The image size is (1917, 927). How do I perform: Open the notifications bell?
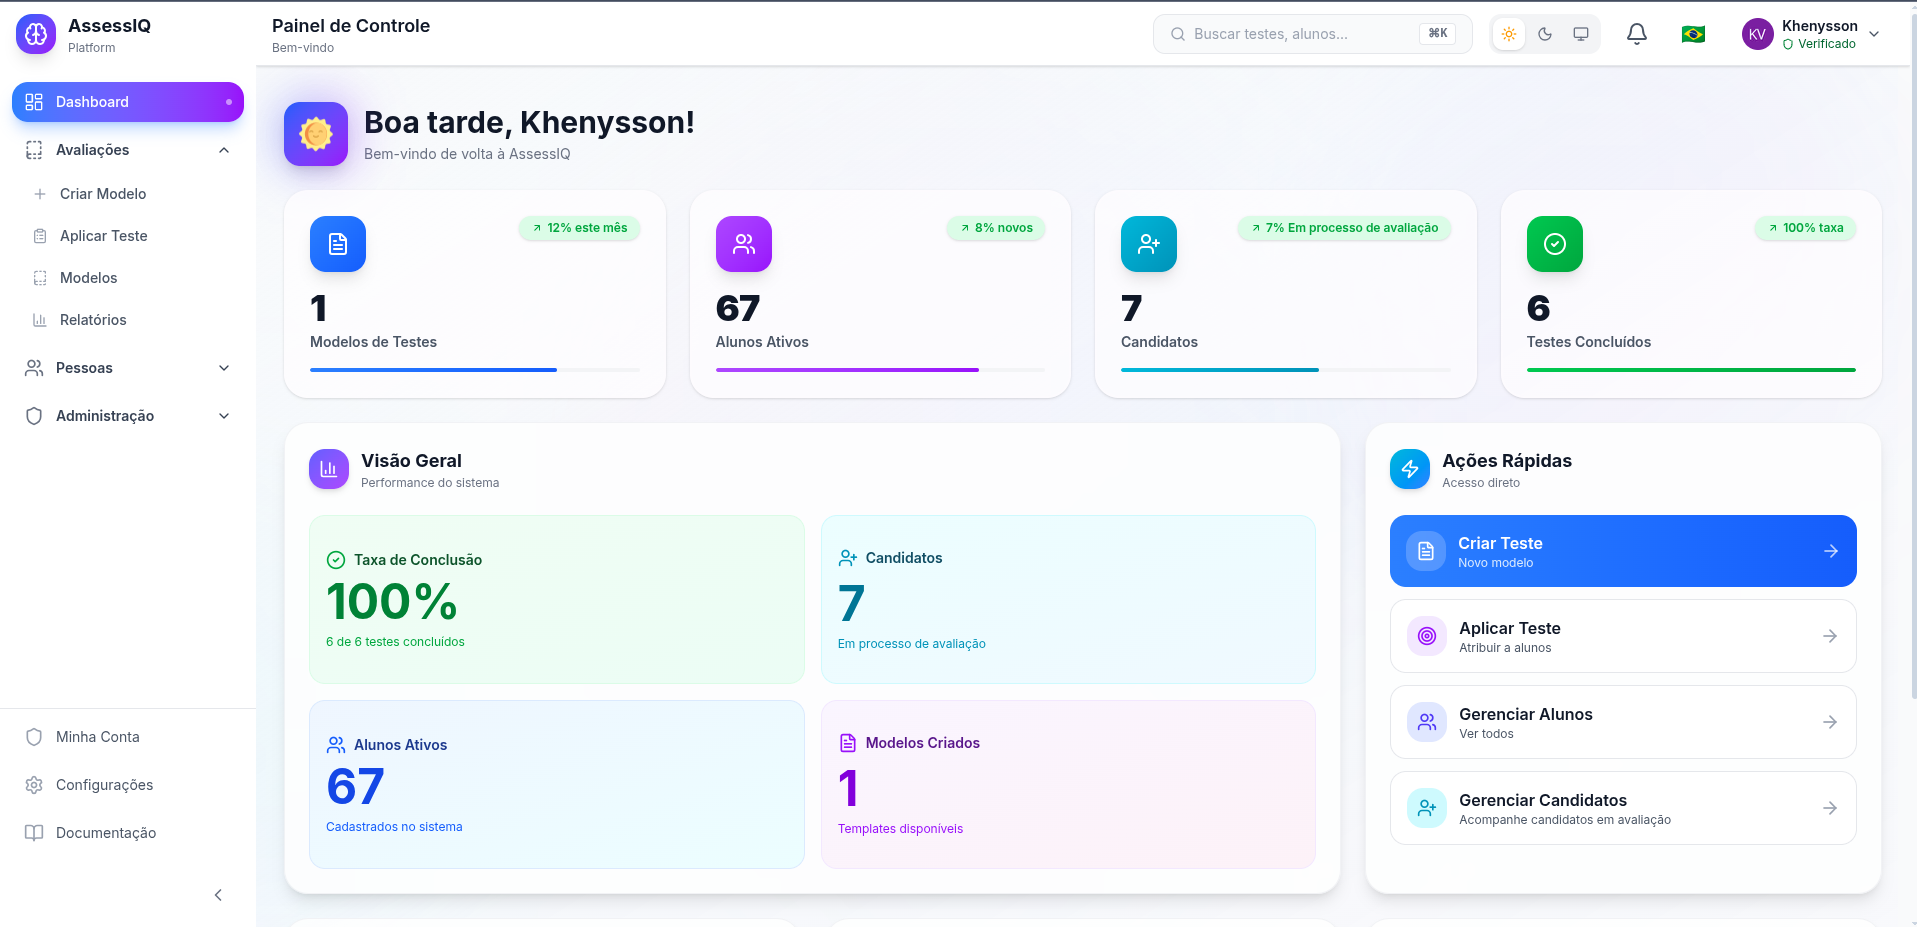(x=1636, y=34)
